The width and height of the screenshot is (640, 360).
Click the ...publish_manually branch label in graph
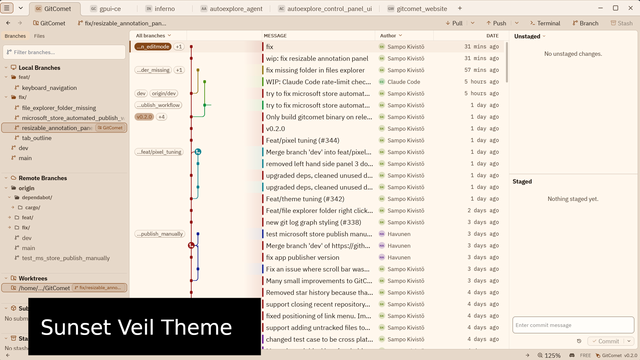(160, 234)
